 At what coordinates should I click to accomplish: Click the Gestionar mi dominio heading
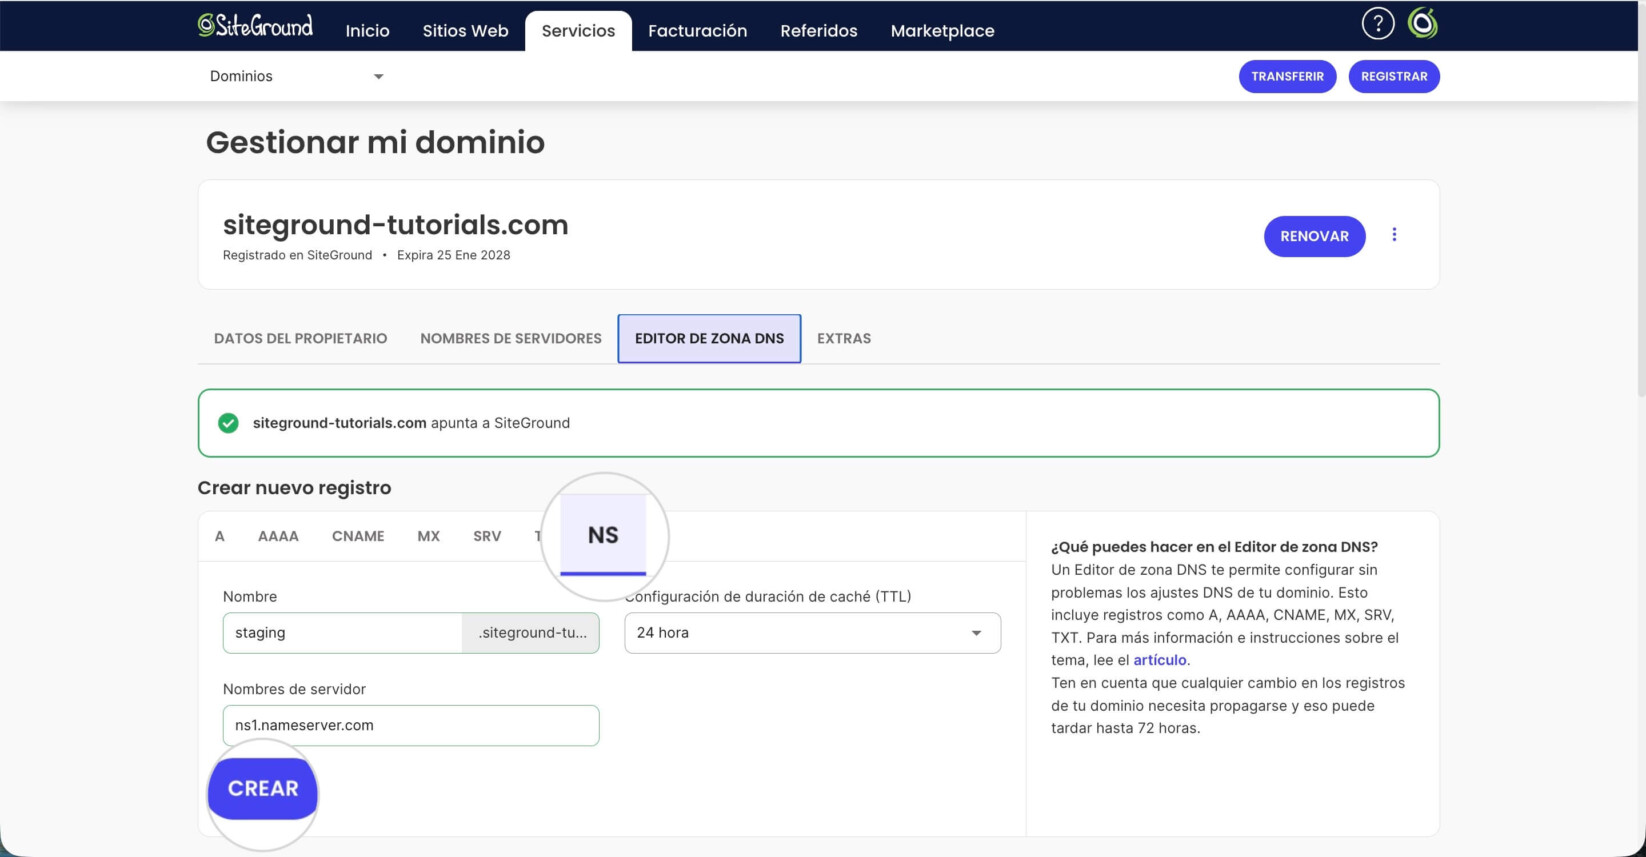pyautogui.click(x=375, y=142)
